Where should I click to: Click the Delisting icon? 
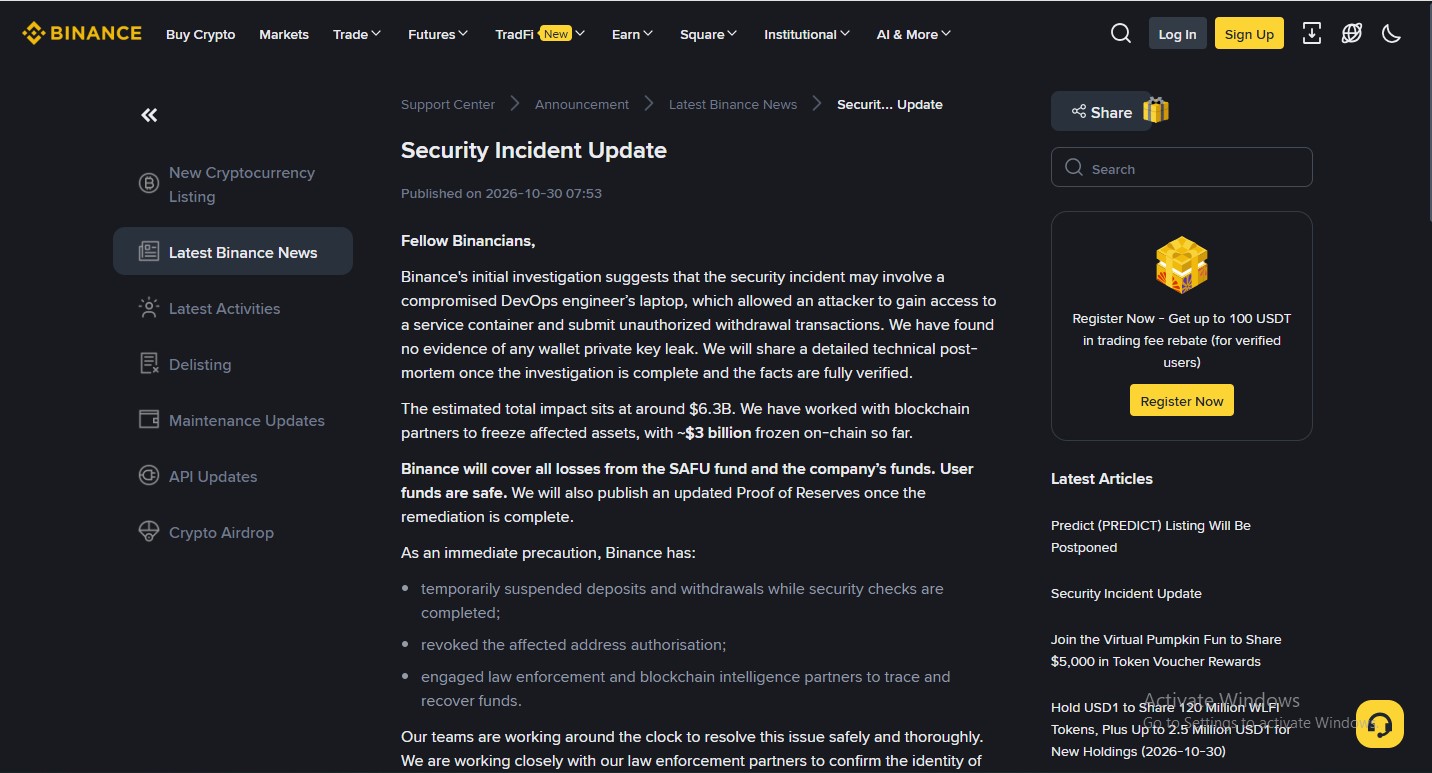tap(149, 363)
